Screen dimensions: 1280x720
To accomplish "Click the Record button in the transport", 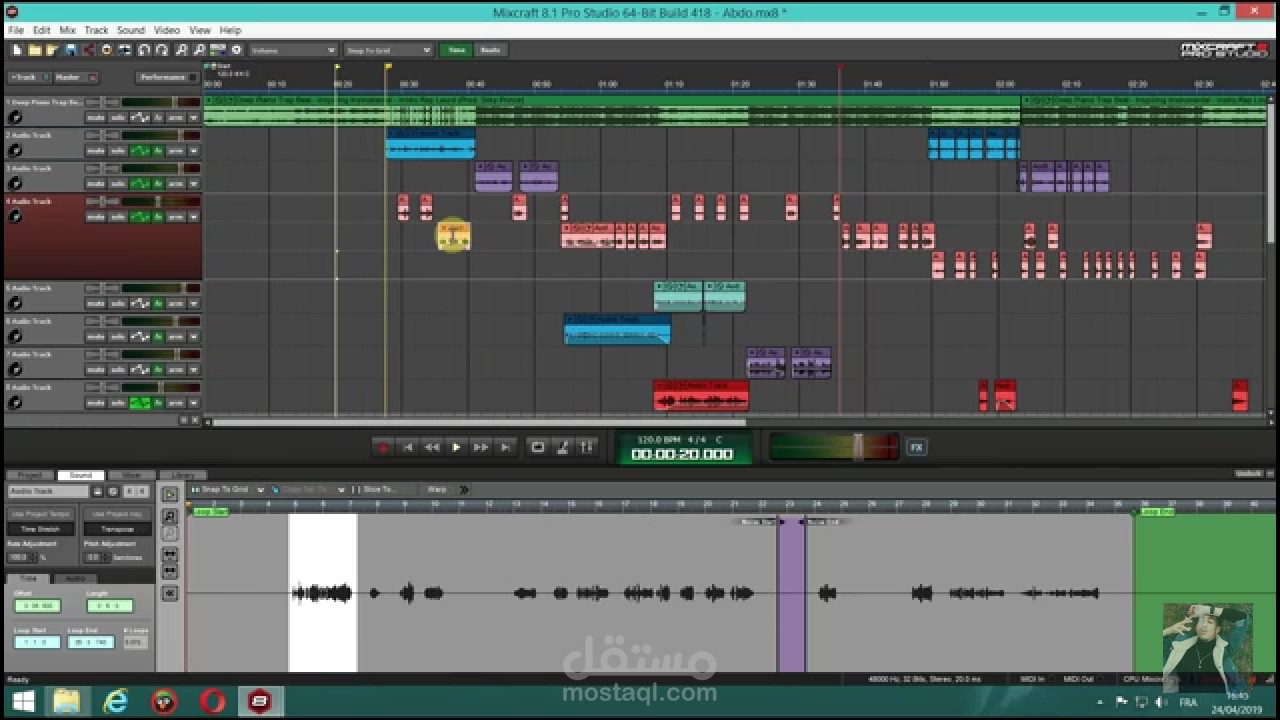I will coord(383,447).
